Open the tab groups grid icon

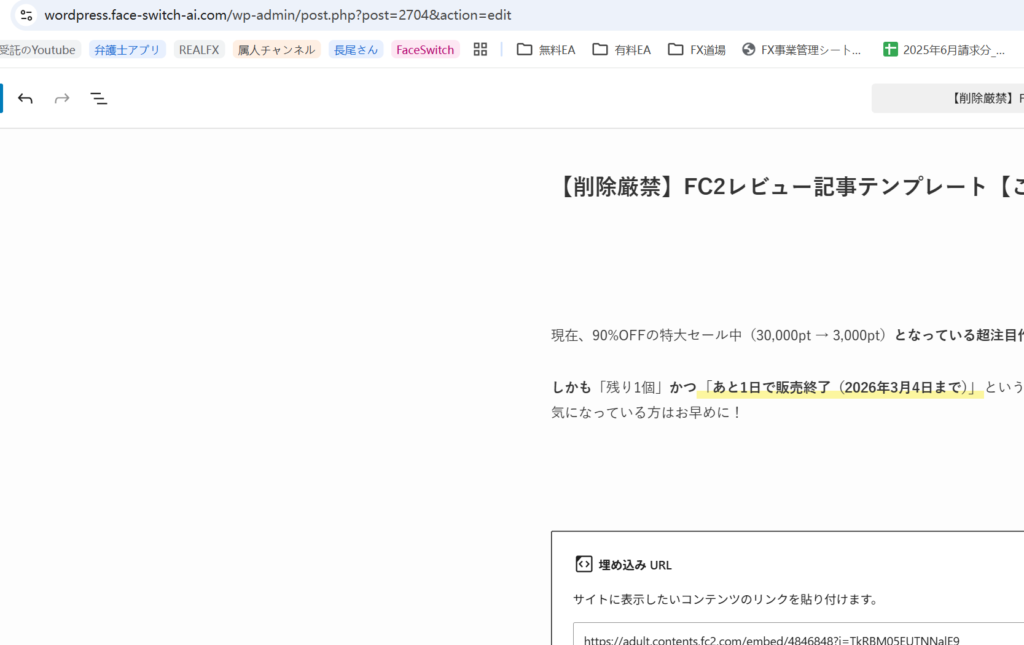[x=480, y=49]
